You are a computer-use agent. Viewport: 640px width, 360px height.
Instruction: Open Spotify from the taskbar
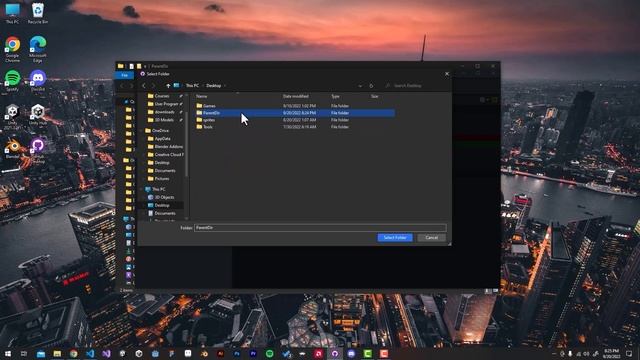click(269, 353)
